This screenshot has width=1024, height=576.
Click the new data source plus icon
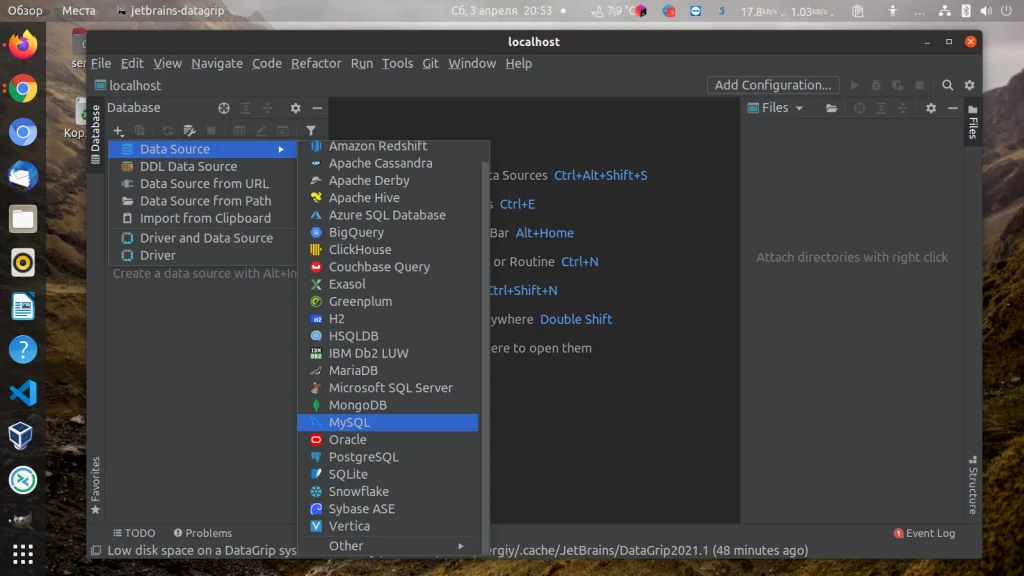pos(118,130)
